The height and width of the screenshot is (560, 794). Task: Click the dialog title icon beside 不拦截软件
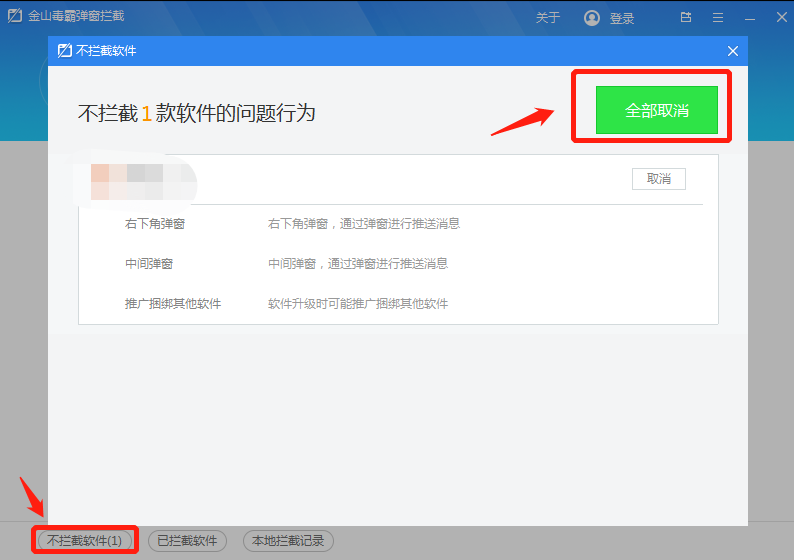64,51
